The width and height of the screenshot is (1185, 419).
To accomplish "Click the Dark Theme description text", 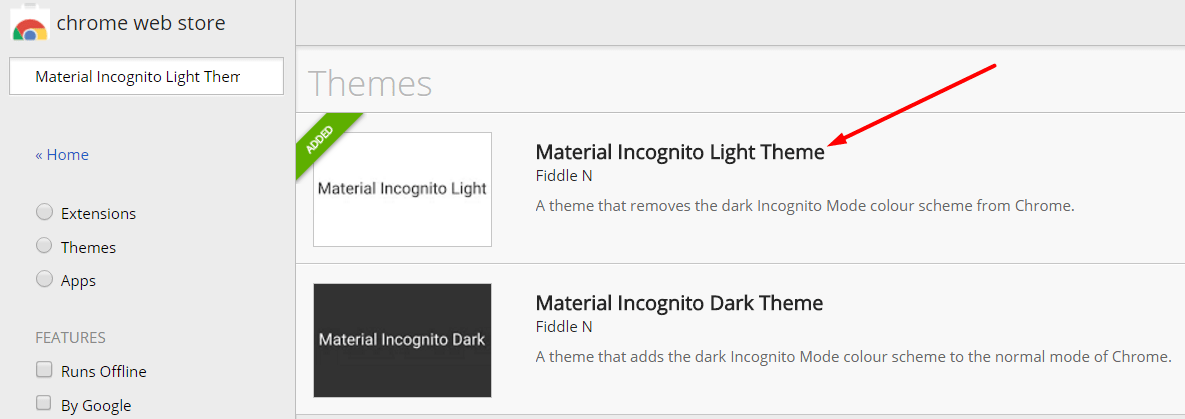I will coord(854,357).
